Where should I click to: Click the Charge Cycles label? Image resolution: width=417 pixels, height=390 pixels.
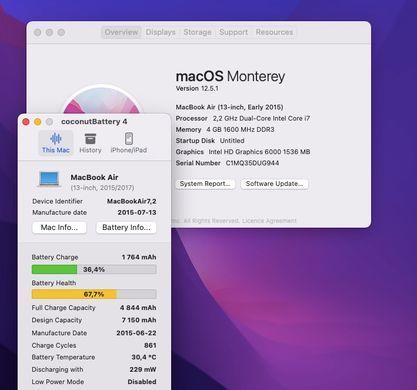tap(54, 345)
